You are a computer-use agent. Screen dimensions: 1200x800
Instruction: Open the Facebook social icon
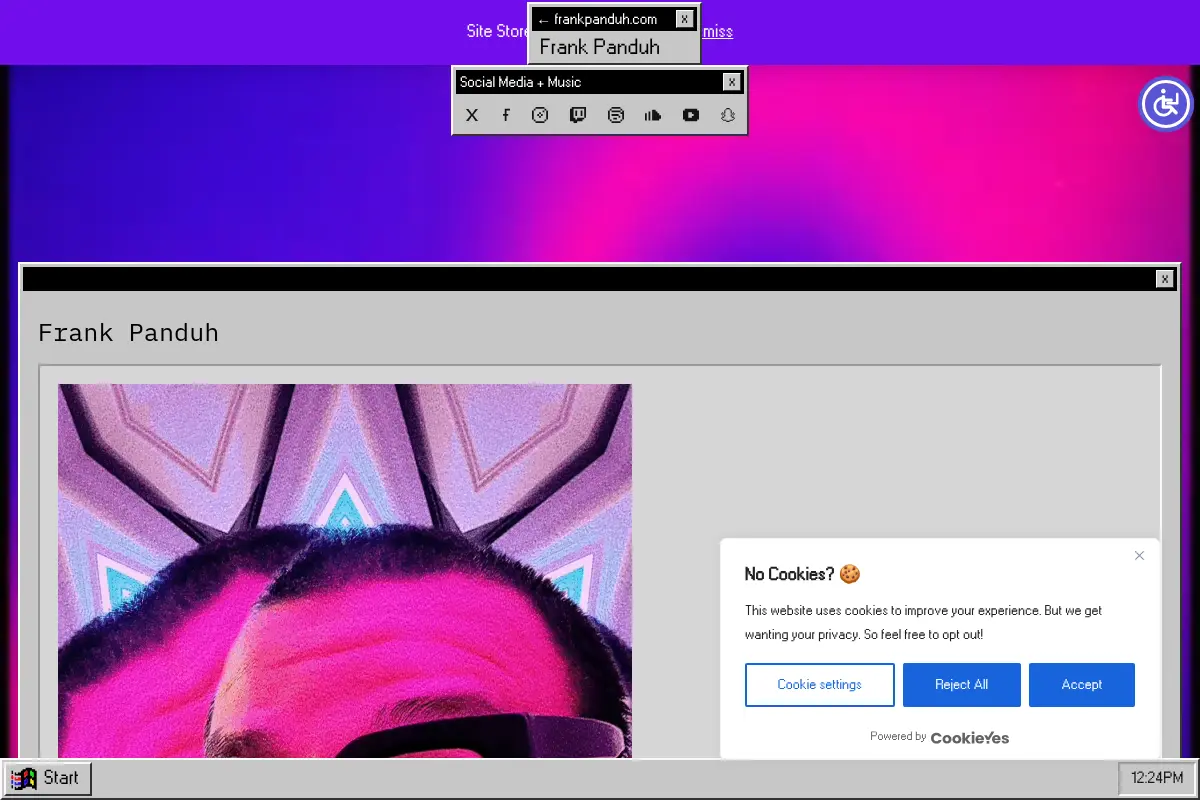pyautogui.click(x=506, y=115)
